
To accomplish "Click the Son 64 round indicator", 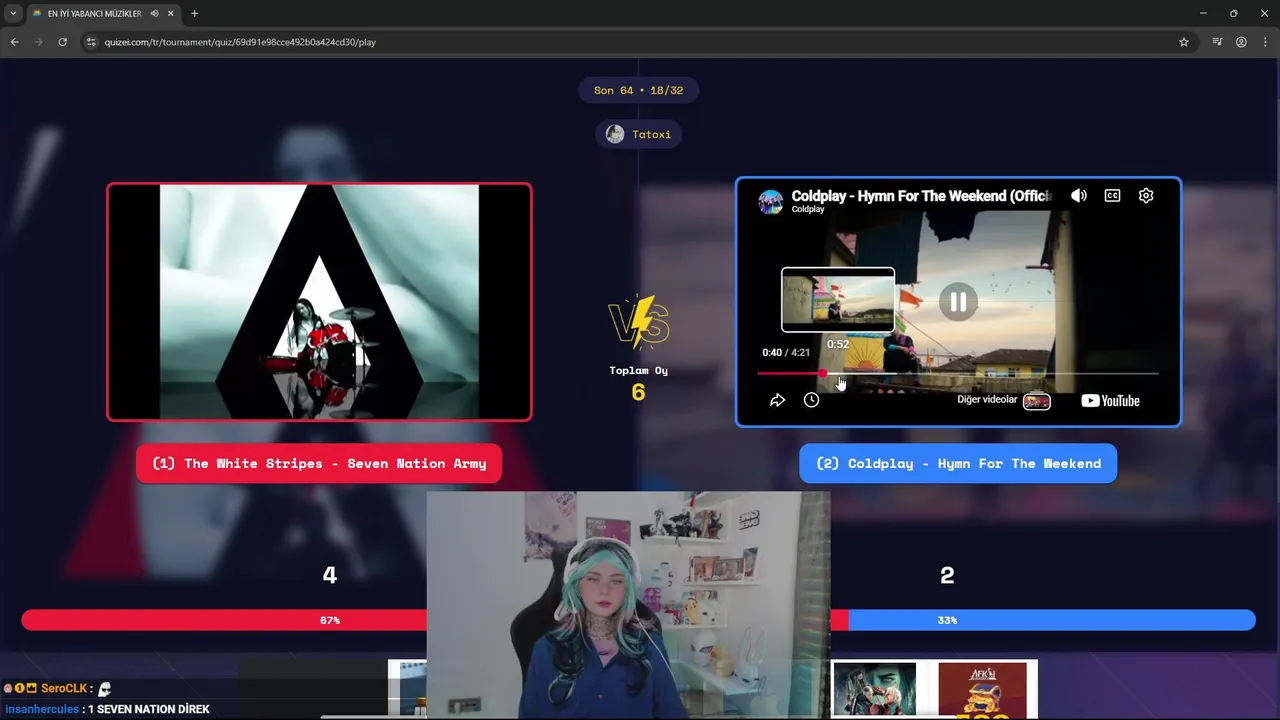I will (x=638, y=90).
